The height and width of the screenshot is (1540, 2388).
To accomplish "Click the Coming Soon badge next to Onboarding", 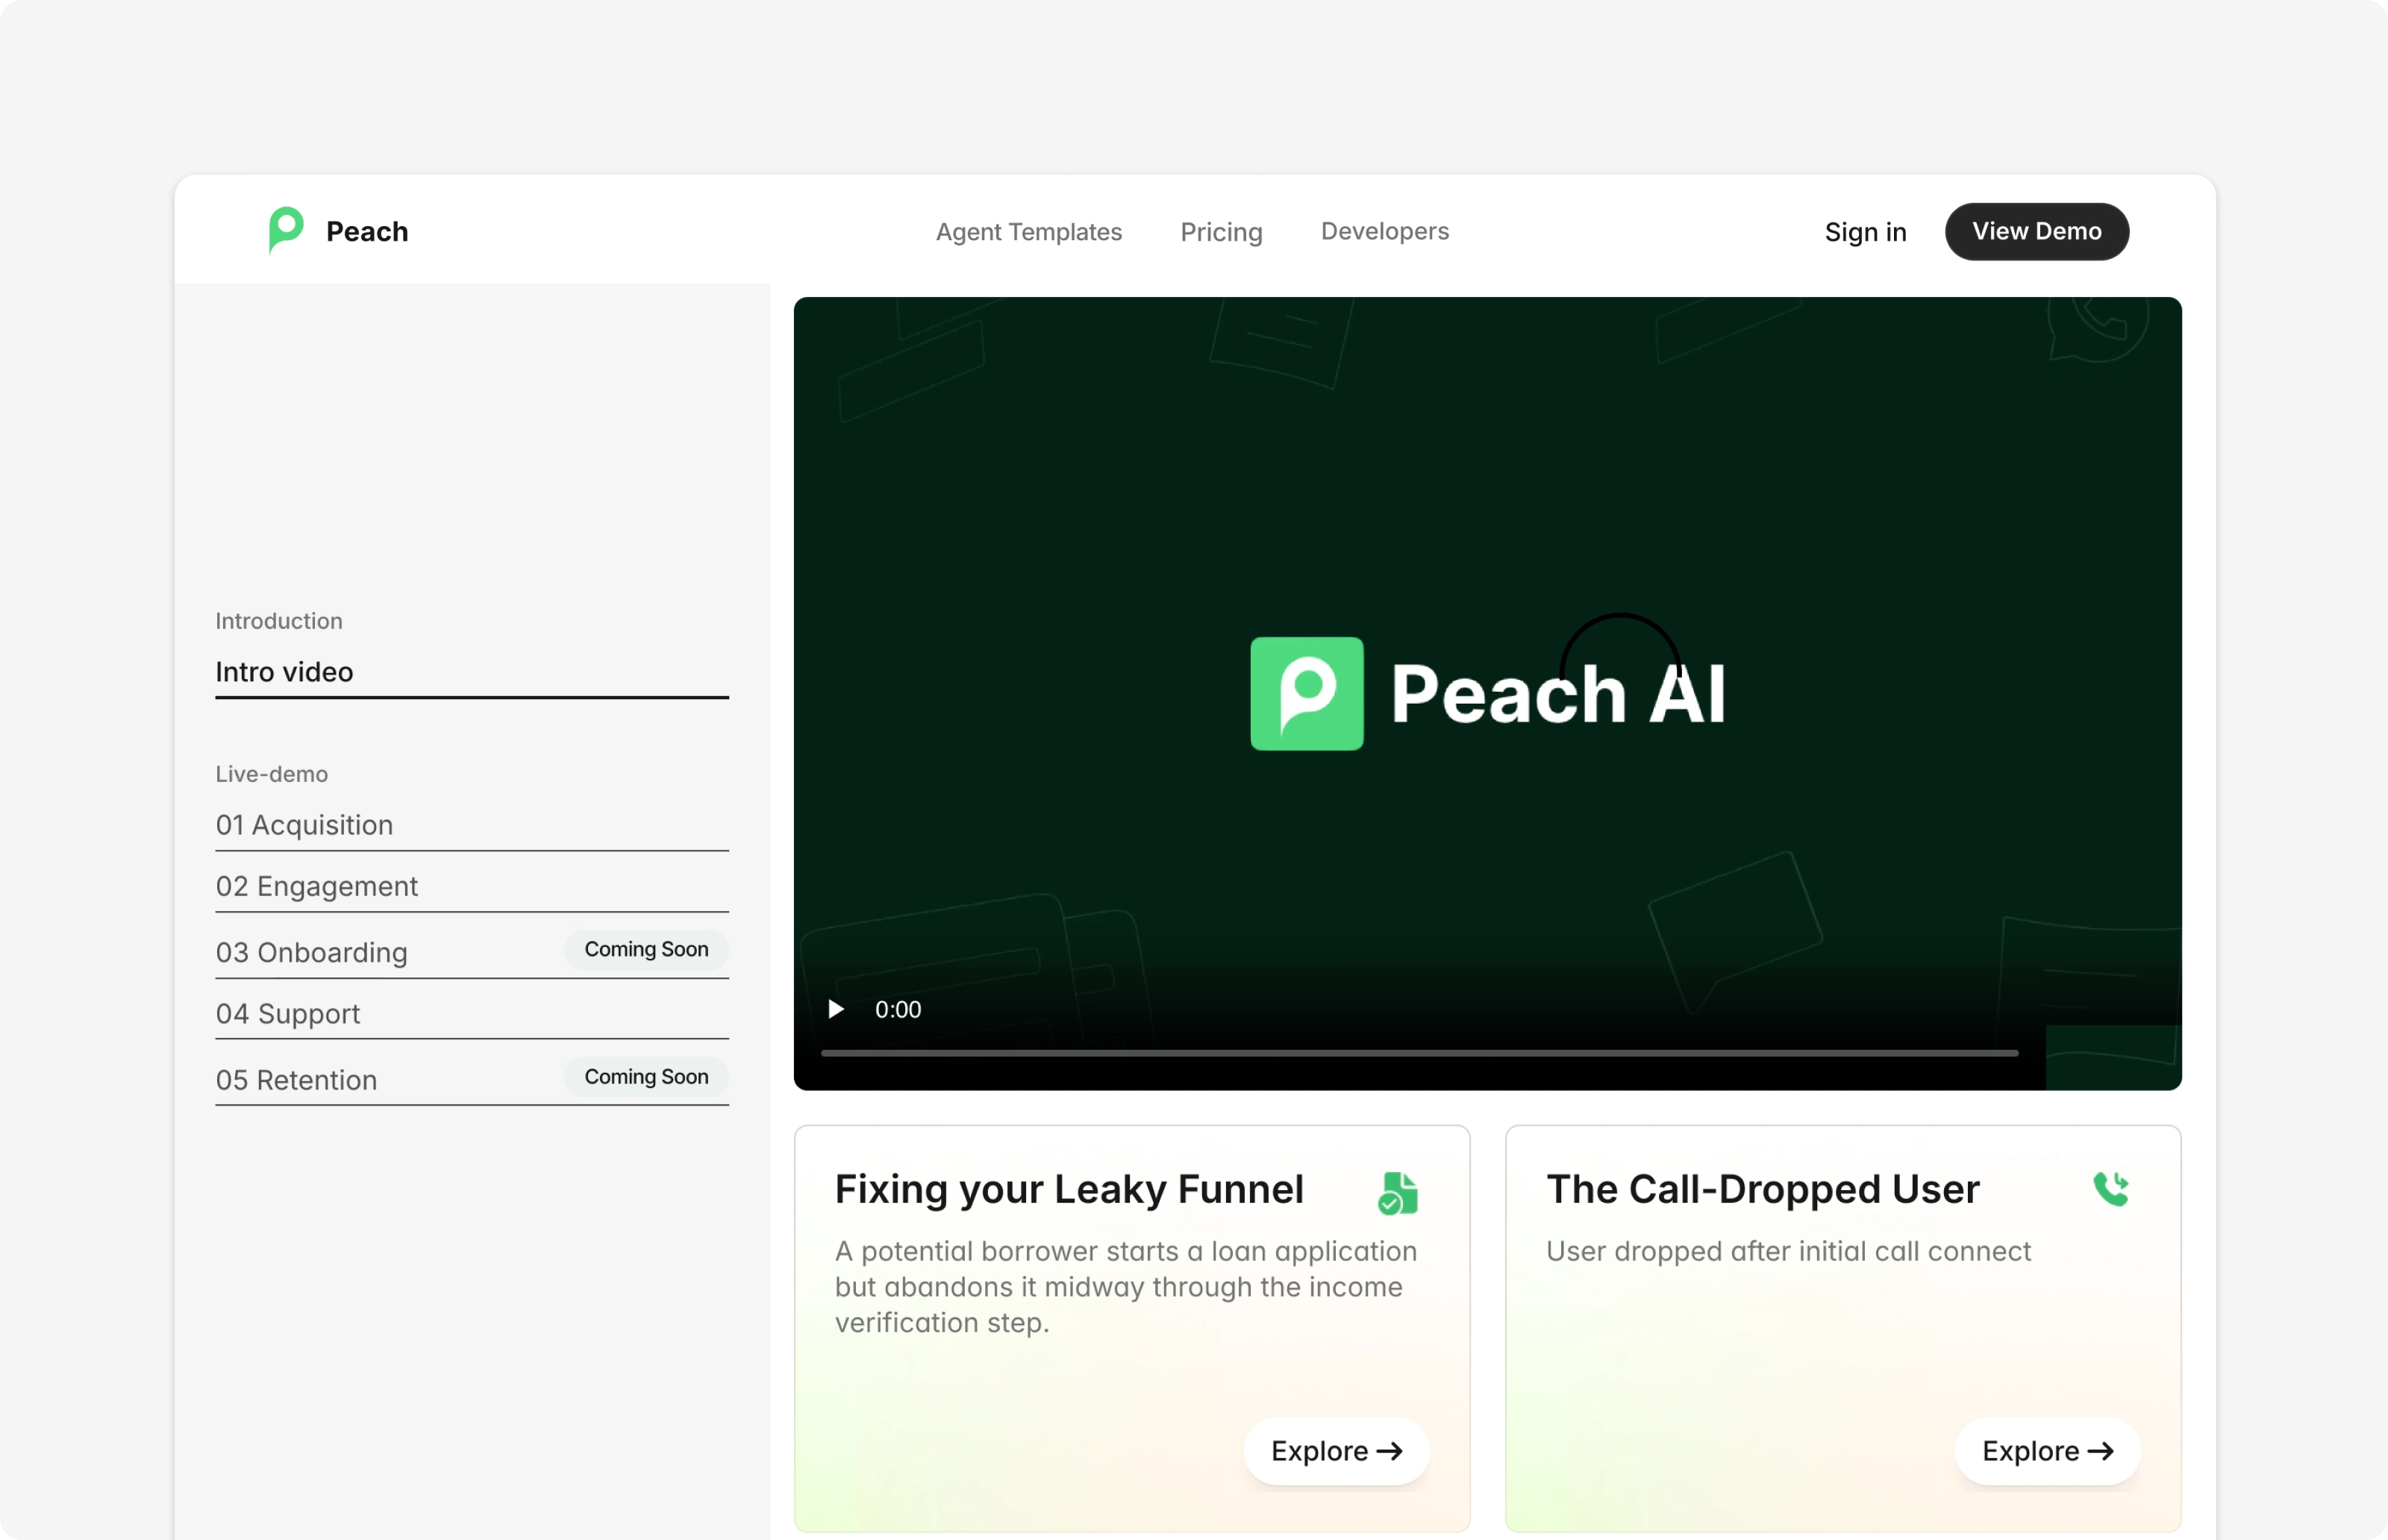I will click(x=646, y=949).
